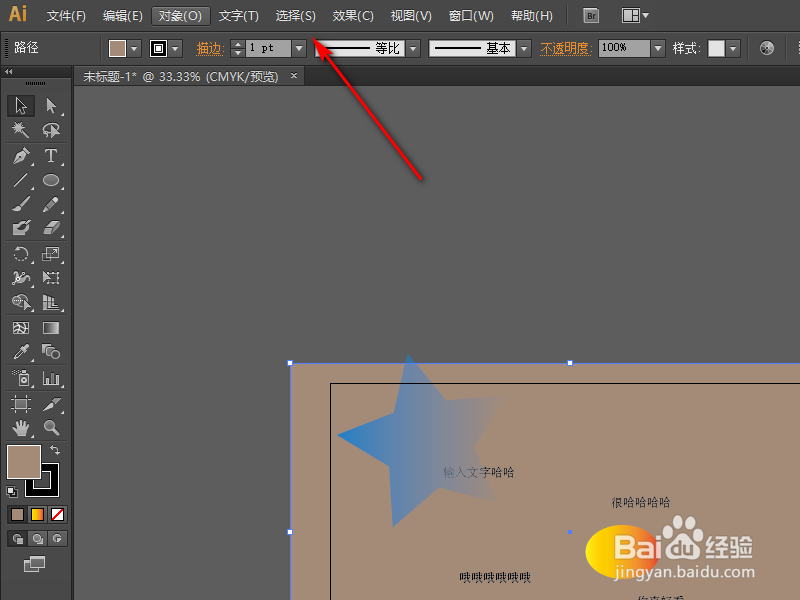The image size is (800, 600).
Task: Open the 文件(F) menu
Action: (66, 16)
